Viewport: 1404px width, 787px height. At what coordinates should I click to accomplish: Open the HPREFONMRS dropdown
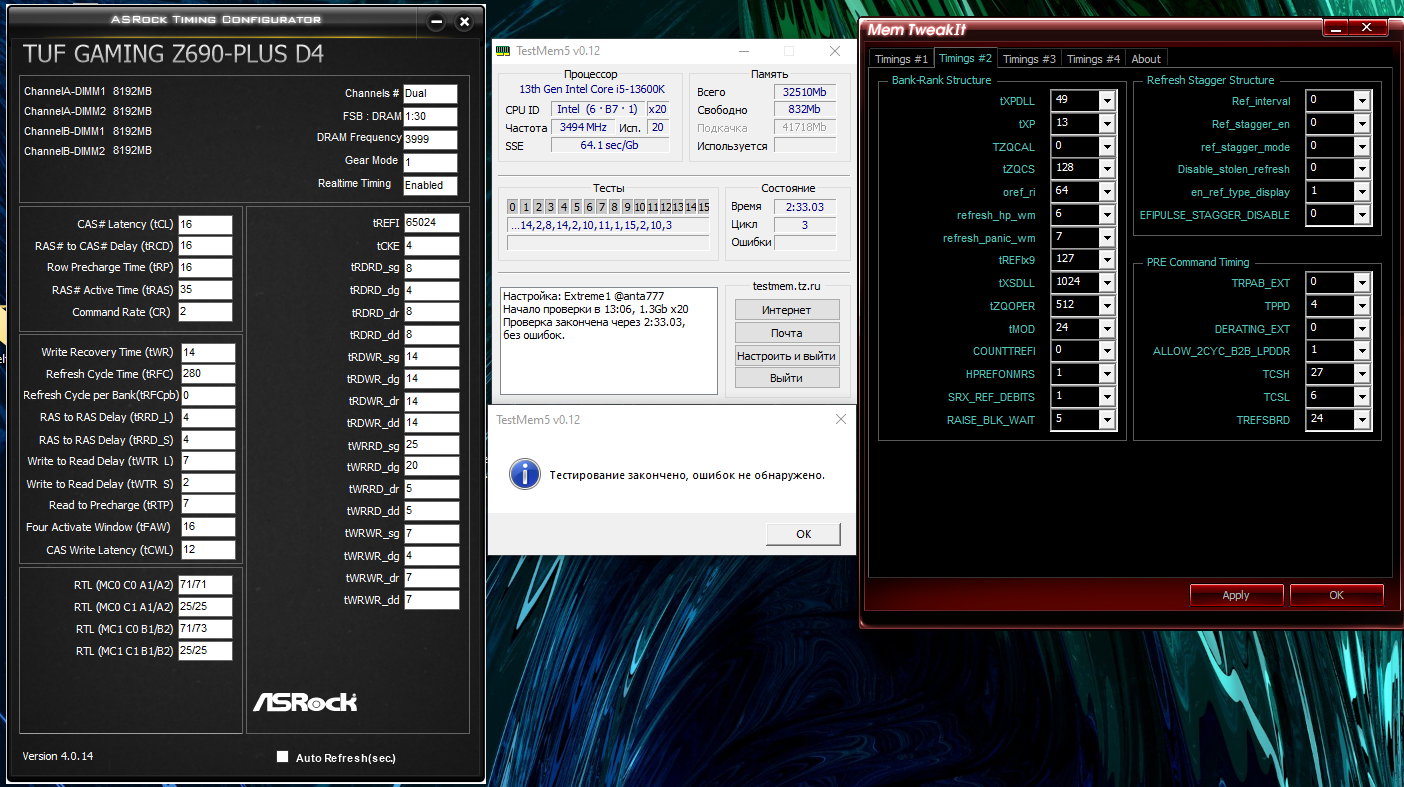click(1107, 374)
